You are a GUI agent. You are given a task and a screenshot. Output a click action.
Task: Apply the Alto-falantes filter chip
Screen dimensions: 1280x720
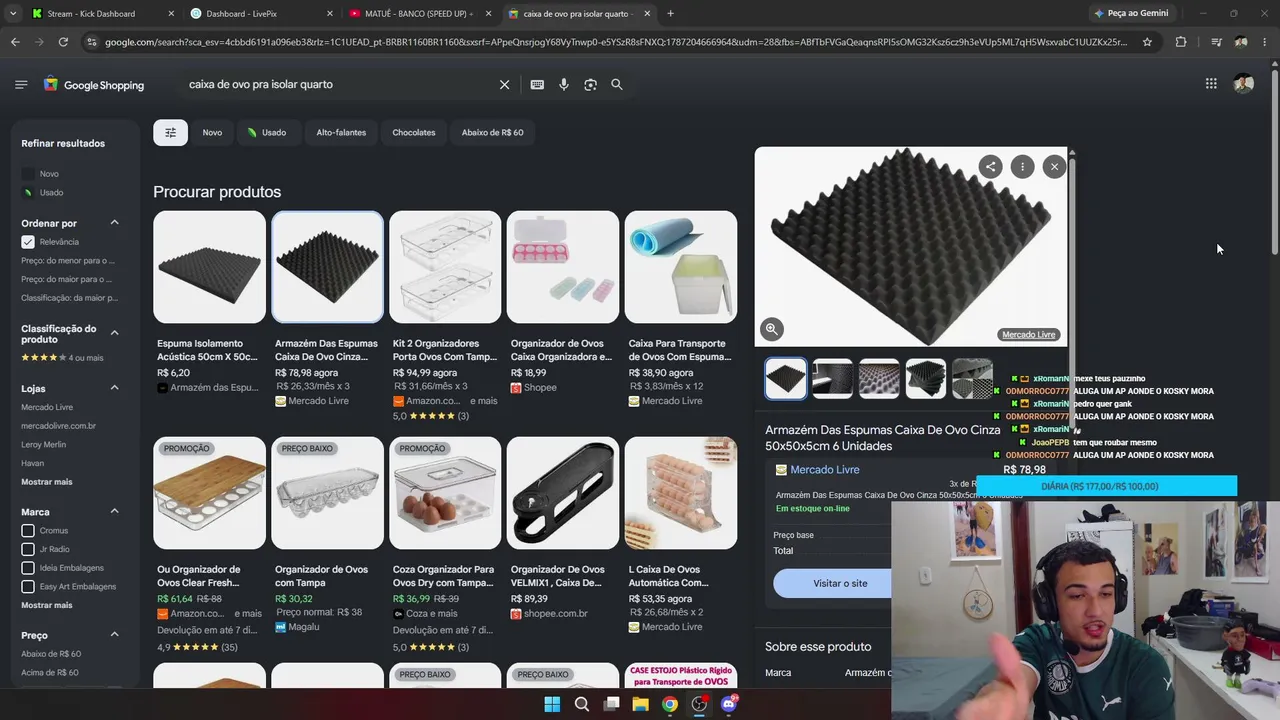[341, 132]
